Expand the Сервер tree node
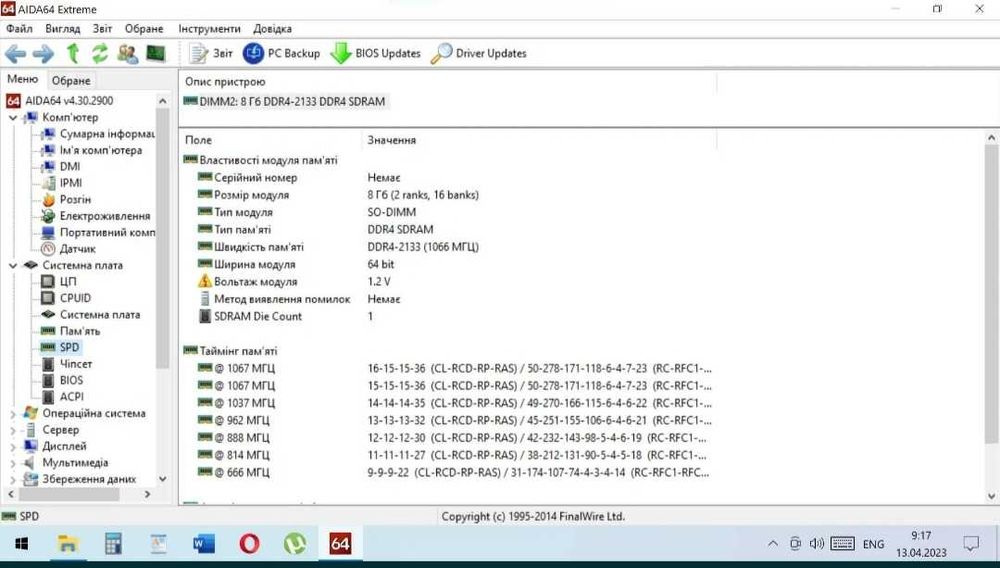 13,430
